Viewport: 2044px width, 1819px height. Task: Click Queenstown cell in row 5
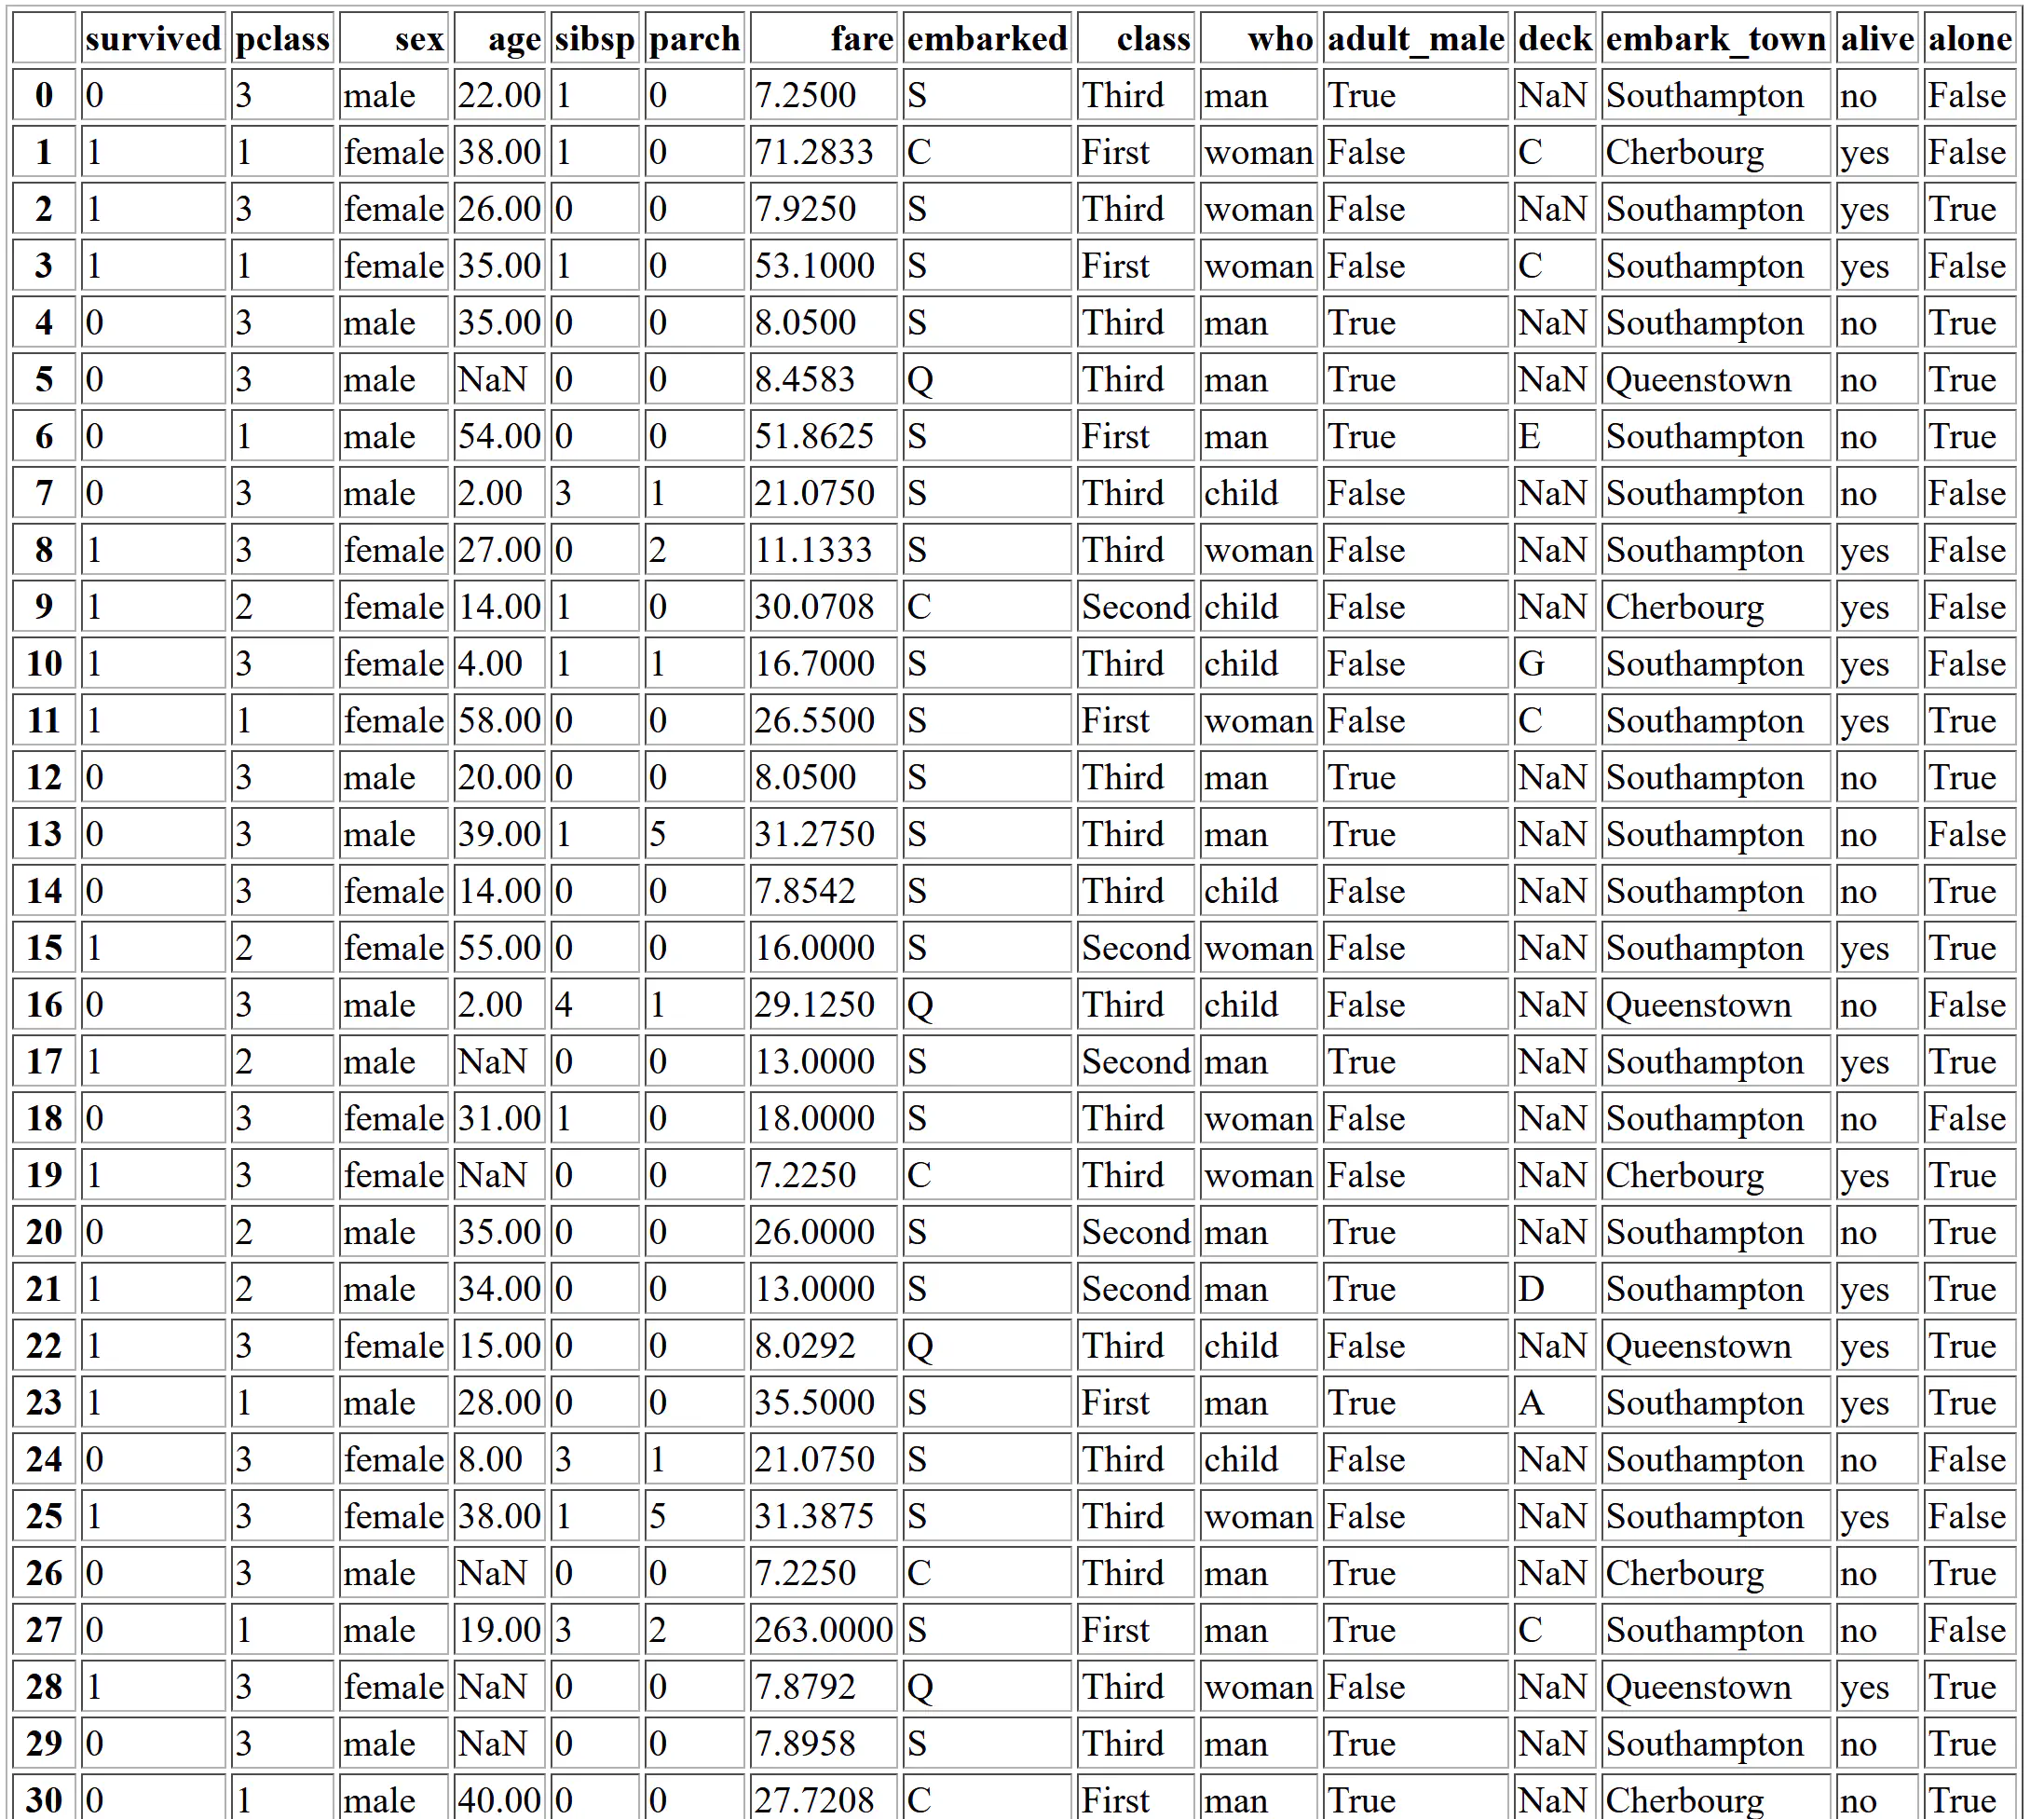pyautogui.click(x=1698, y=380)
